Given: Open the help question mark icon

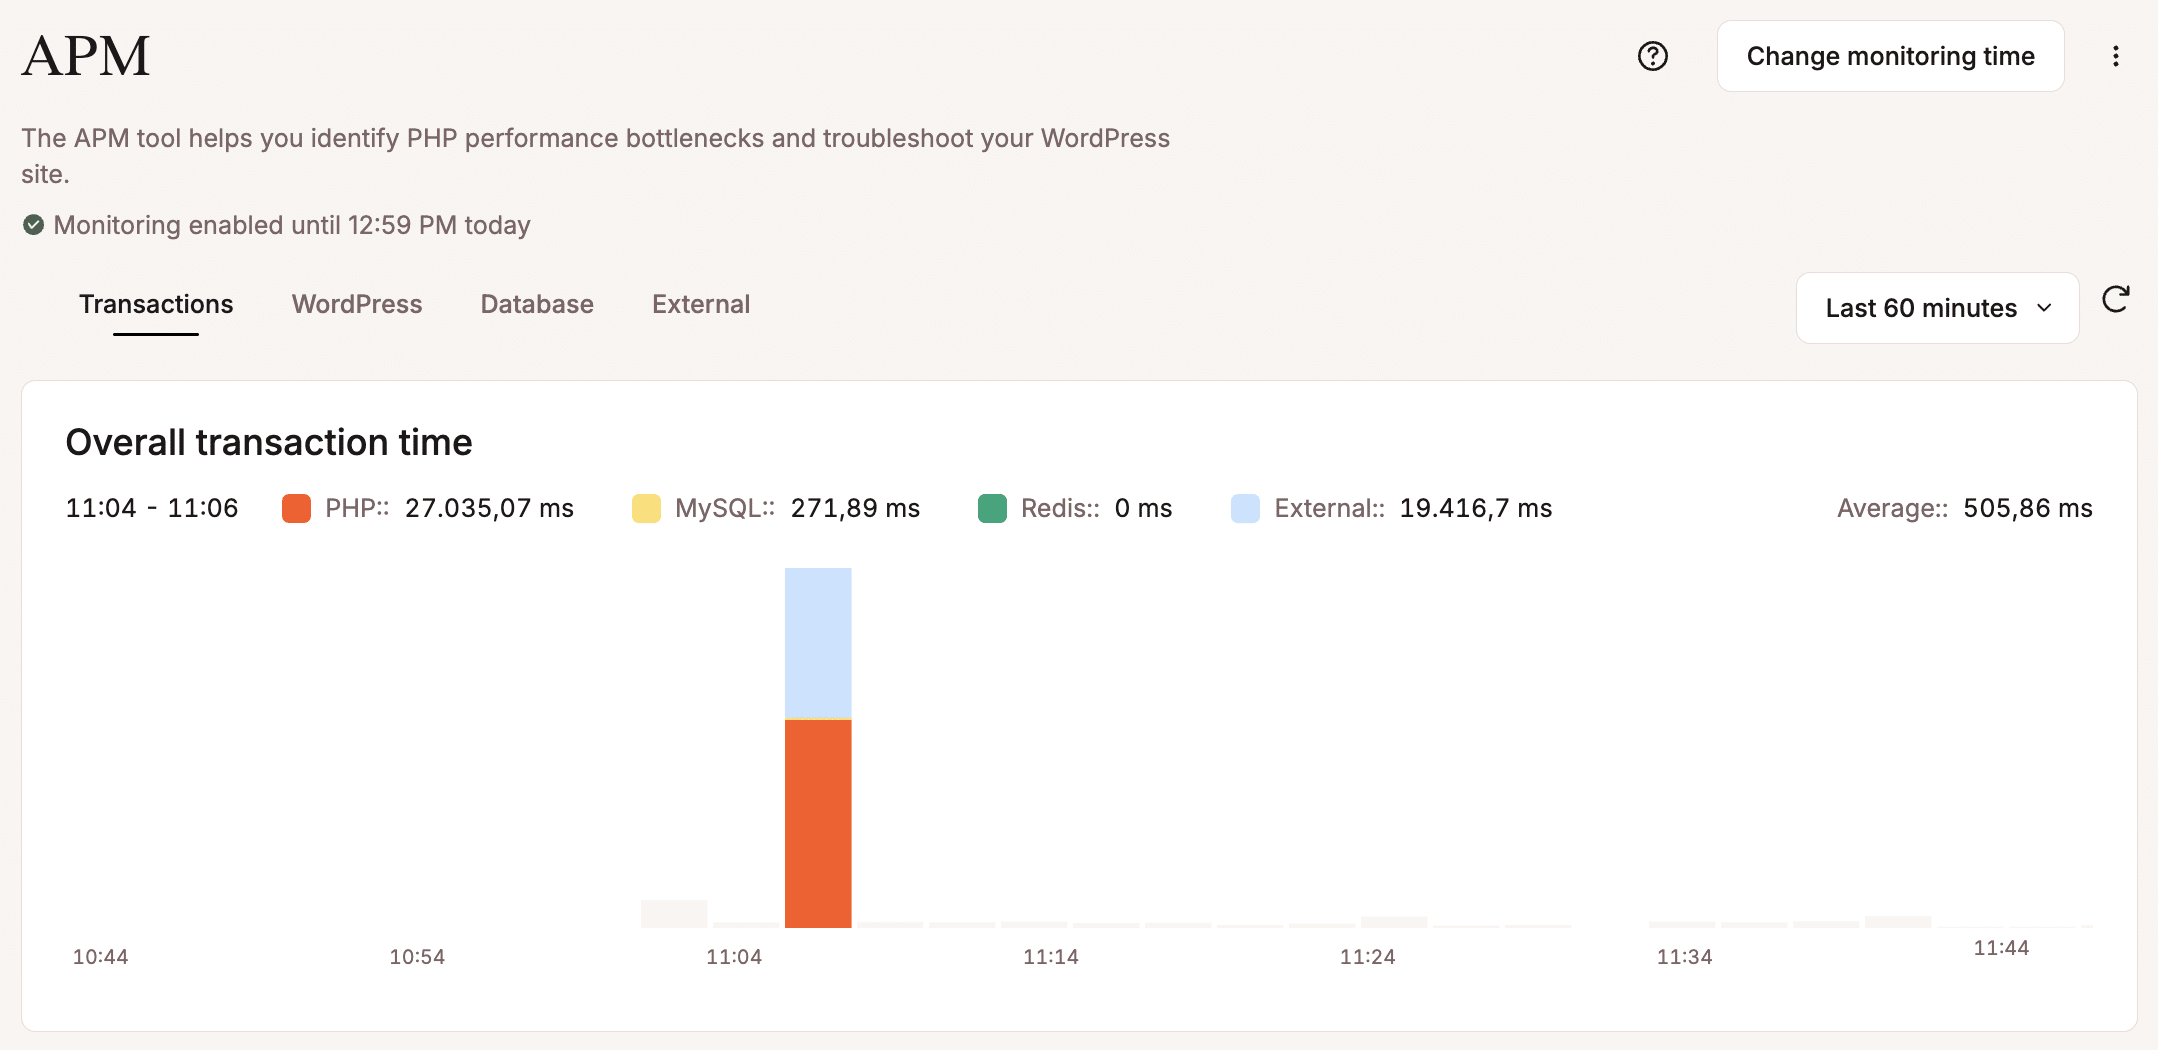Looking at the screenshot, I should [1652, 56].
